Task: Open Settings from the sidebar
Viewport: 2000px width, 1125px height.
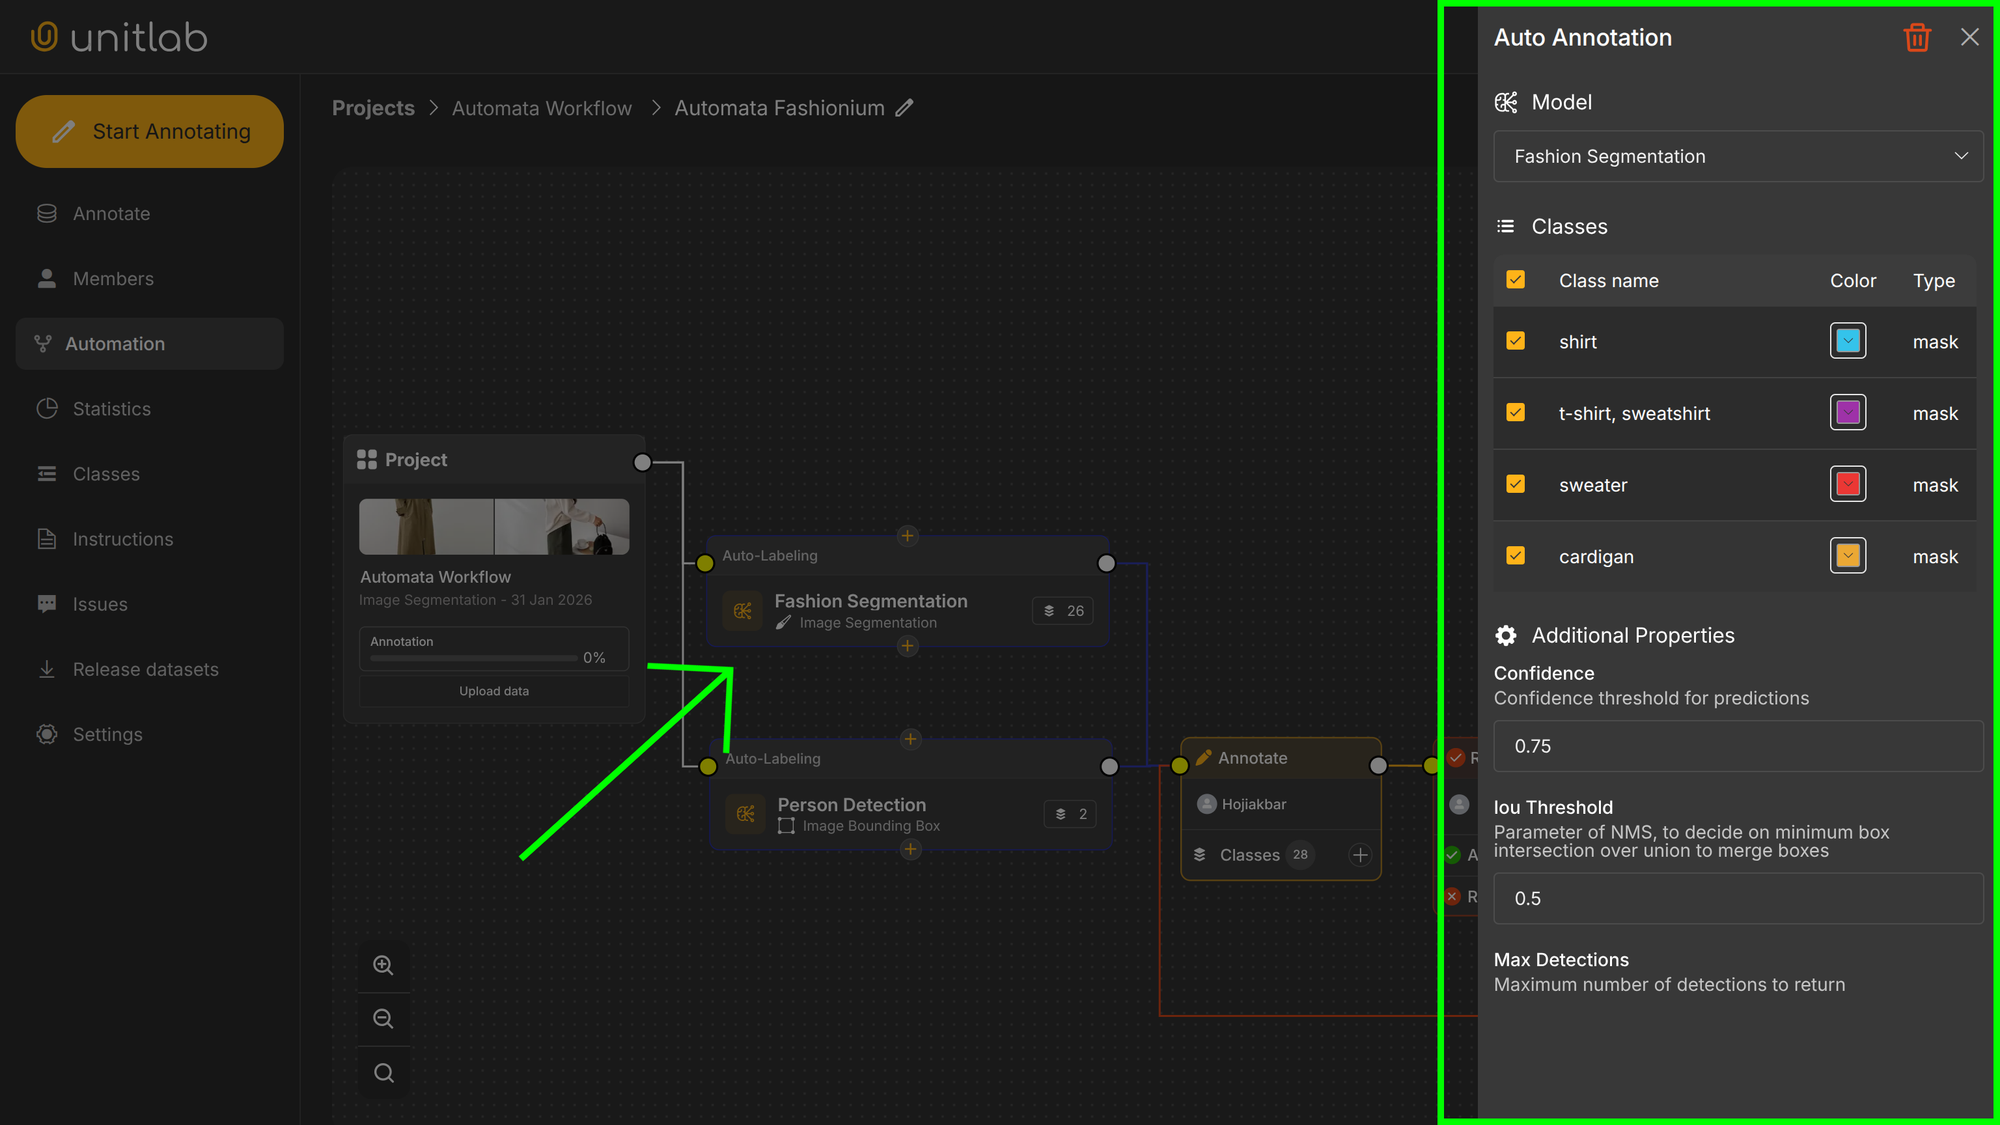Action: pos(107,733)
